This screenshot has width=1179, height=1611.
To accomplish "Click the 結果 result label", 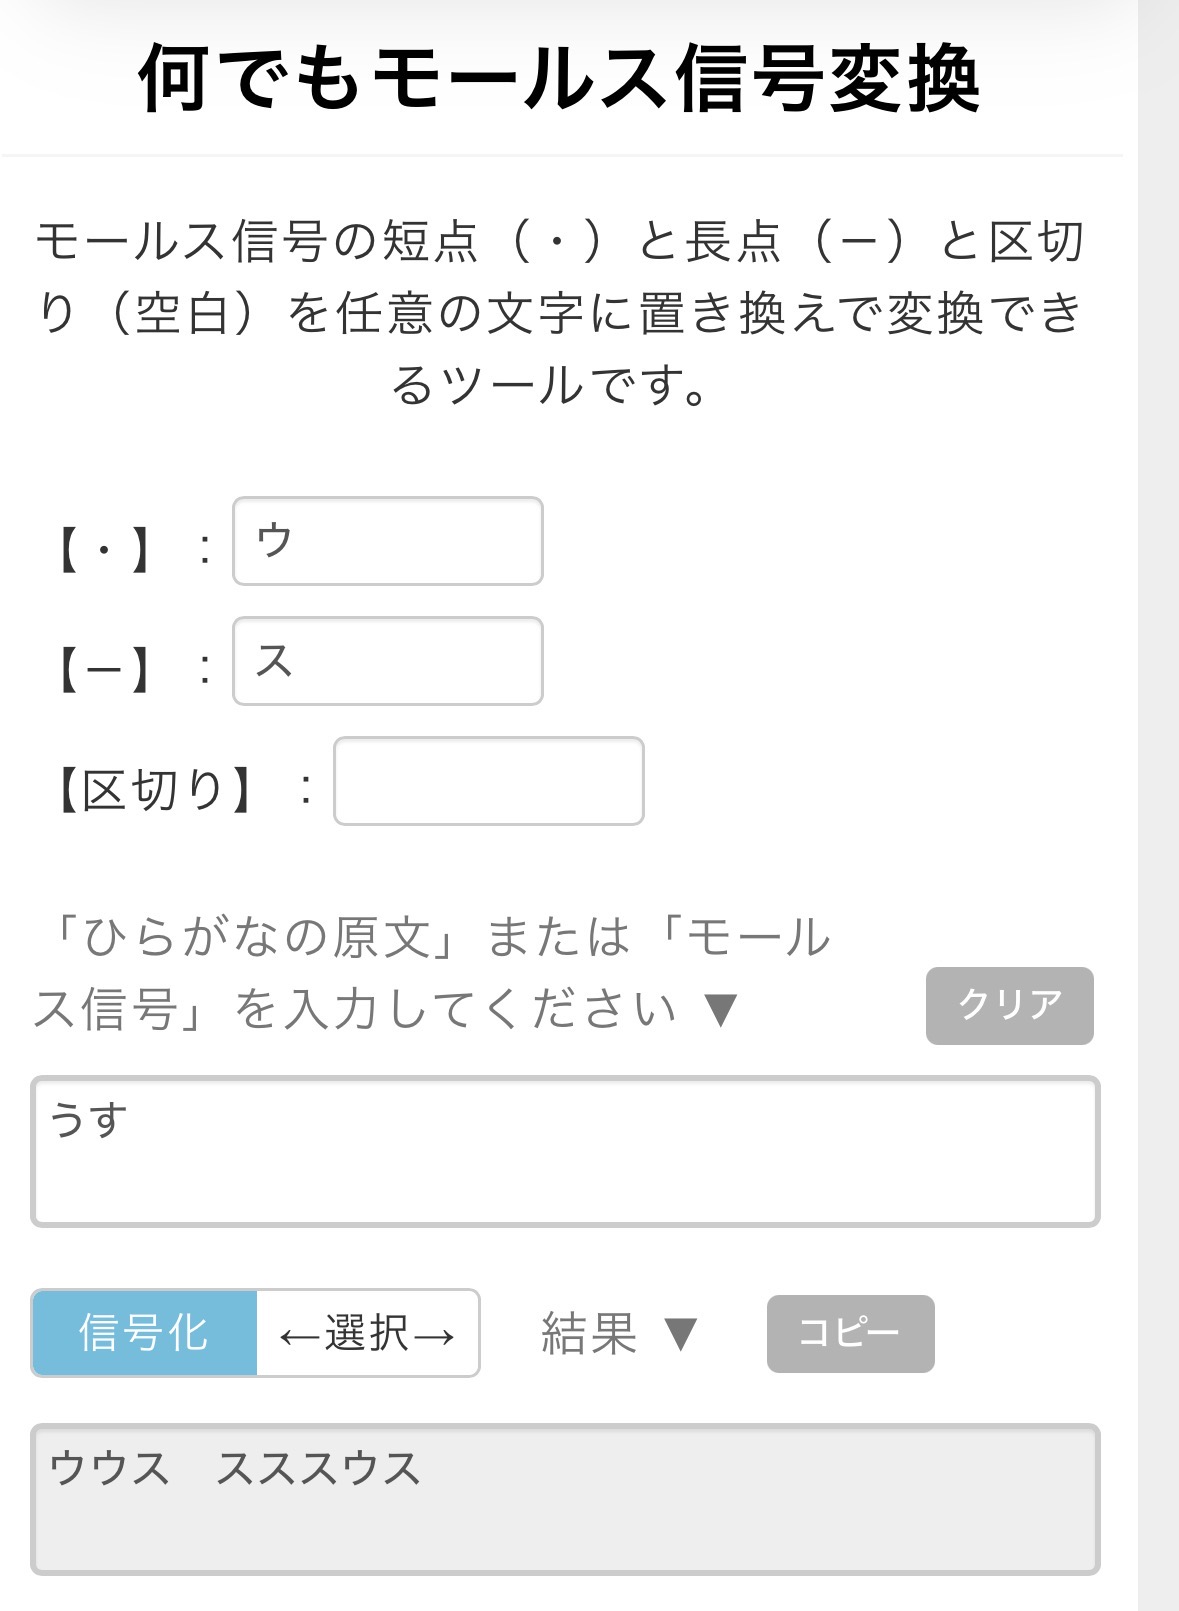I will pyautogui.click(x=589, y=1333).
